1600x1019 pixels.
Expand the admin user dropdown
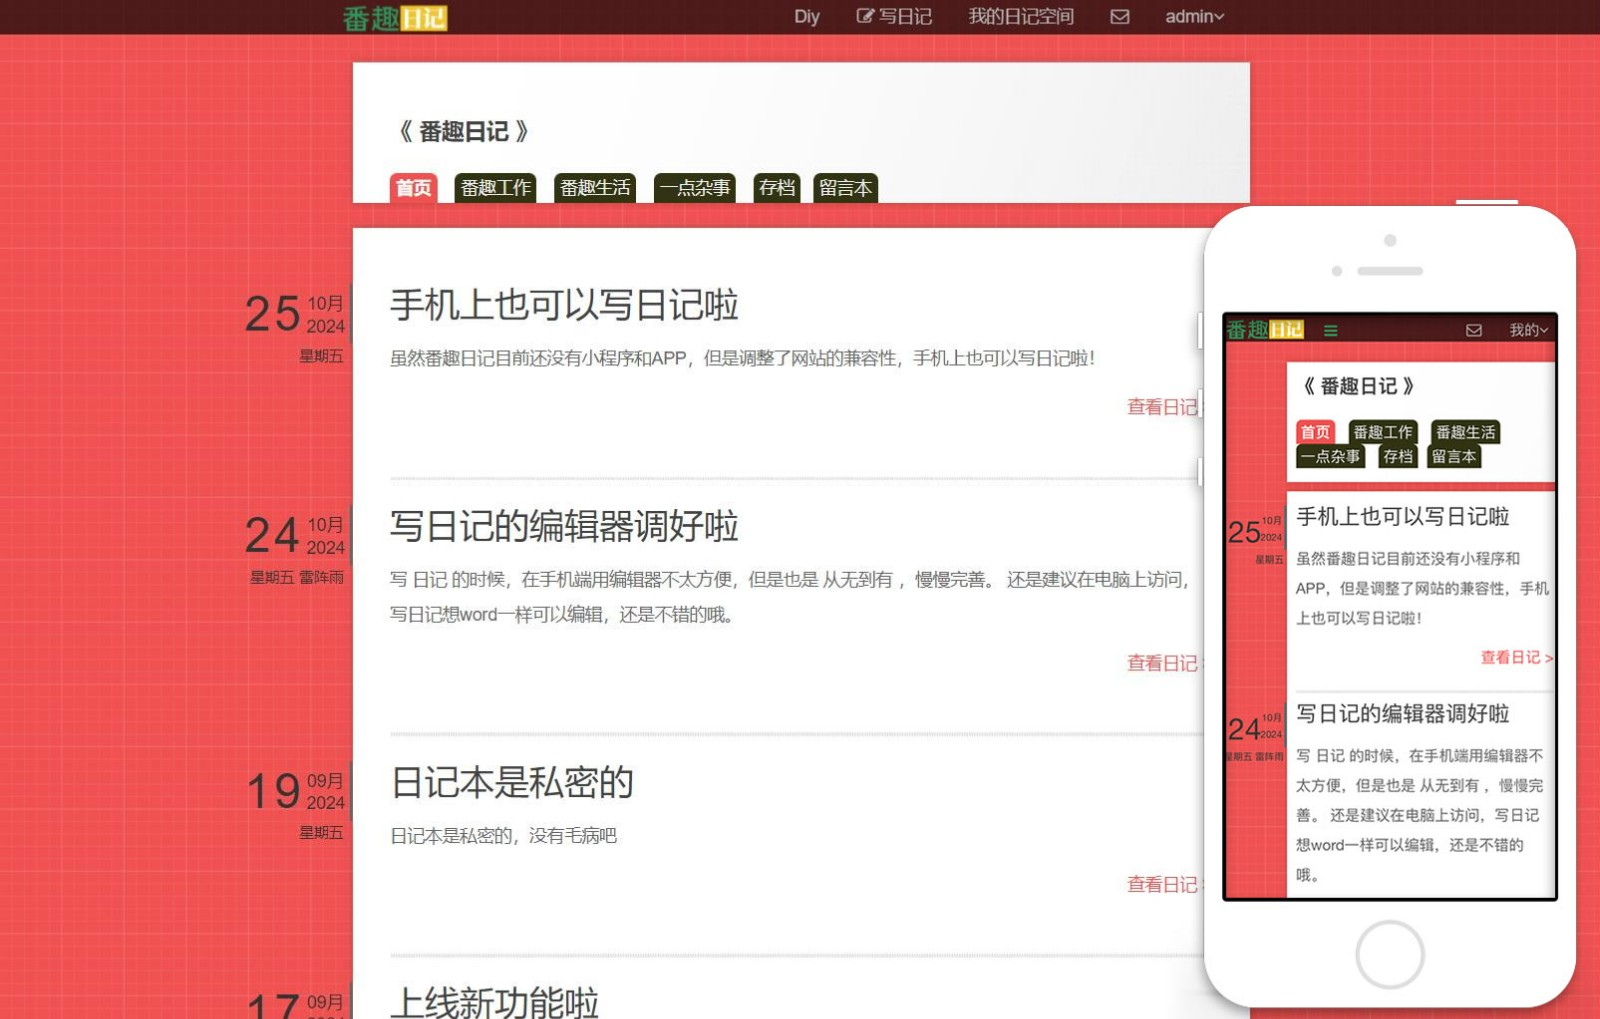[1195, 17]
